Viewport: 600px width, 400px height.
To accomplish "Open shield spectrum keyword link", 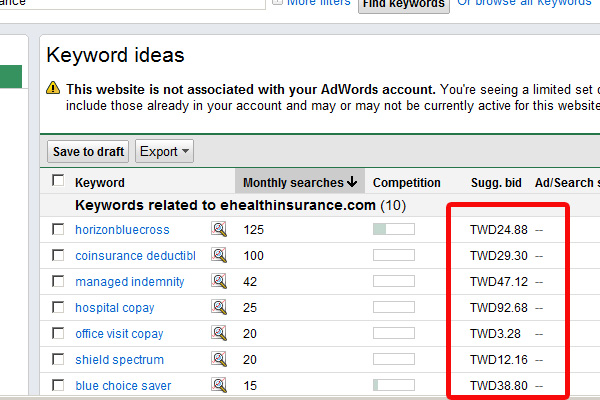I will (x=119, y=360).
